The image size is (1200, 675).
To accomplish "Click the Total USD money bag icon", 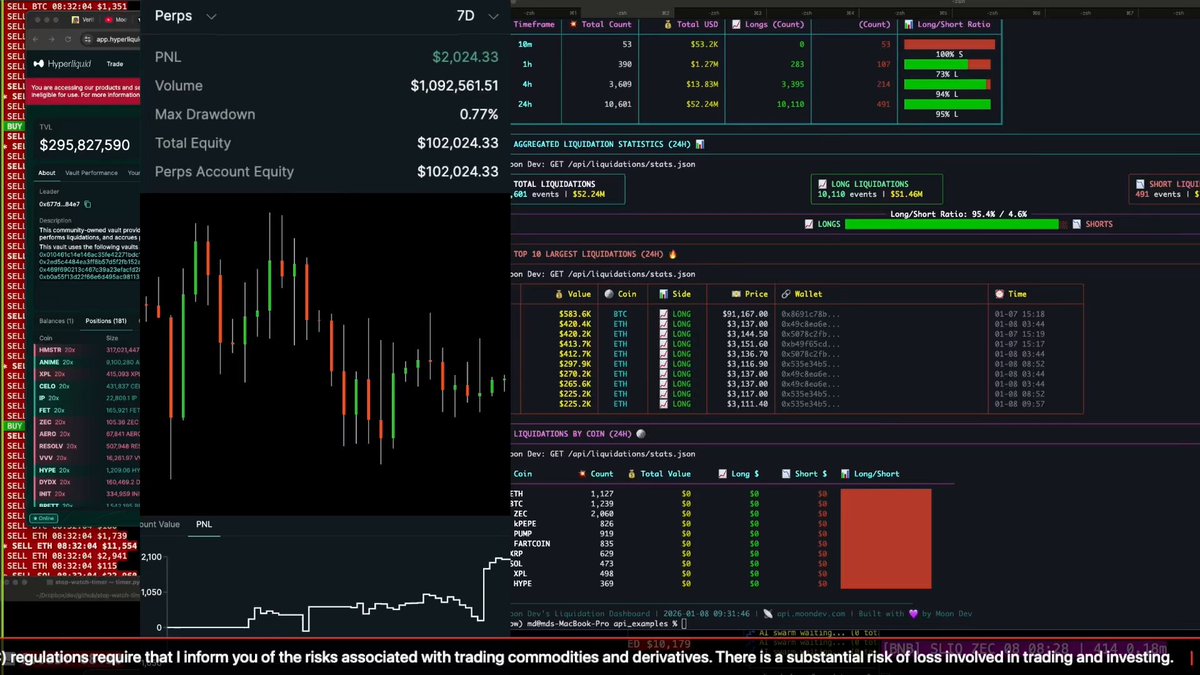I will [x=668, y=23].
